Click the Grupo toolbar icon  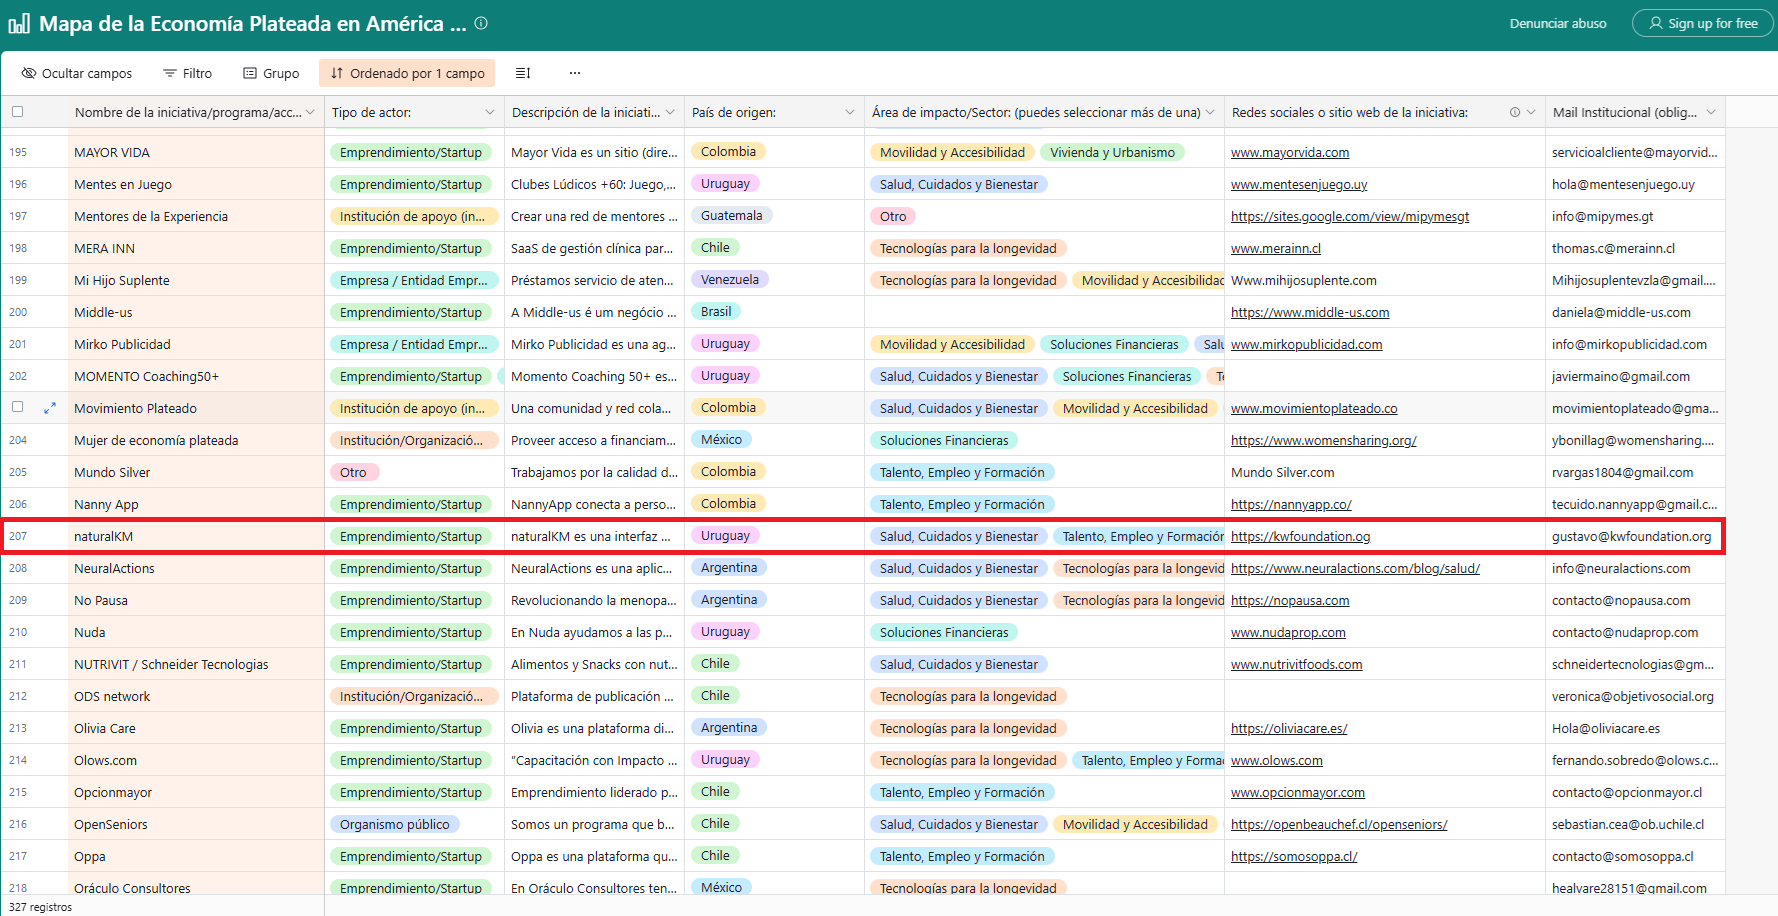click(x=250, y=73)
